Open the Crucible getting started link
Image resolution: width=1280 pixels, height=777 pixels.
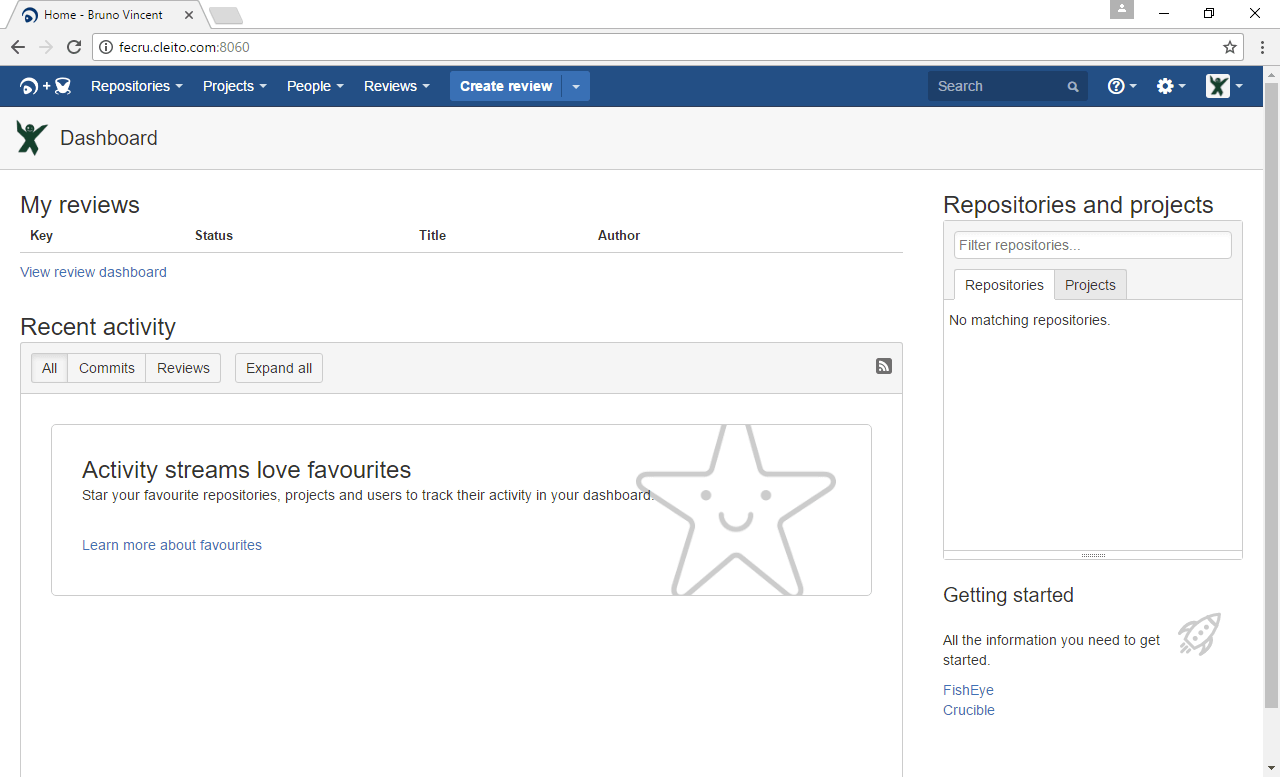(x=969, y=710)
